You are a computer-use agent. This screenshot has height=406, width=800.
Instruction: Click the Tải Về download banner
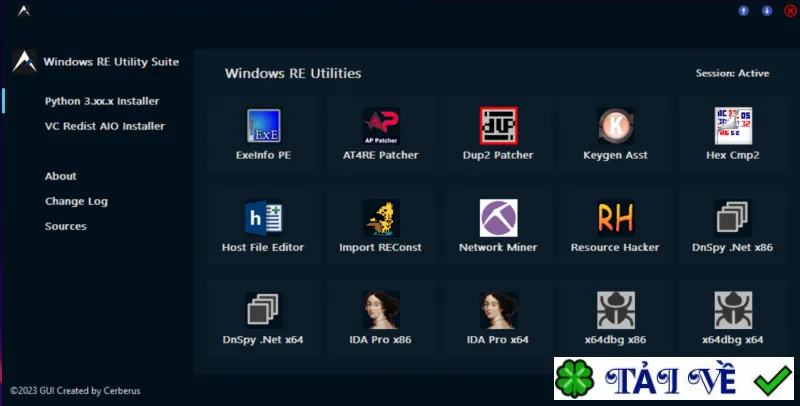click(674, 378)
